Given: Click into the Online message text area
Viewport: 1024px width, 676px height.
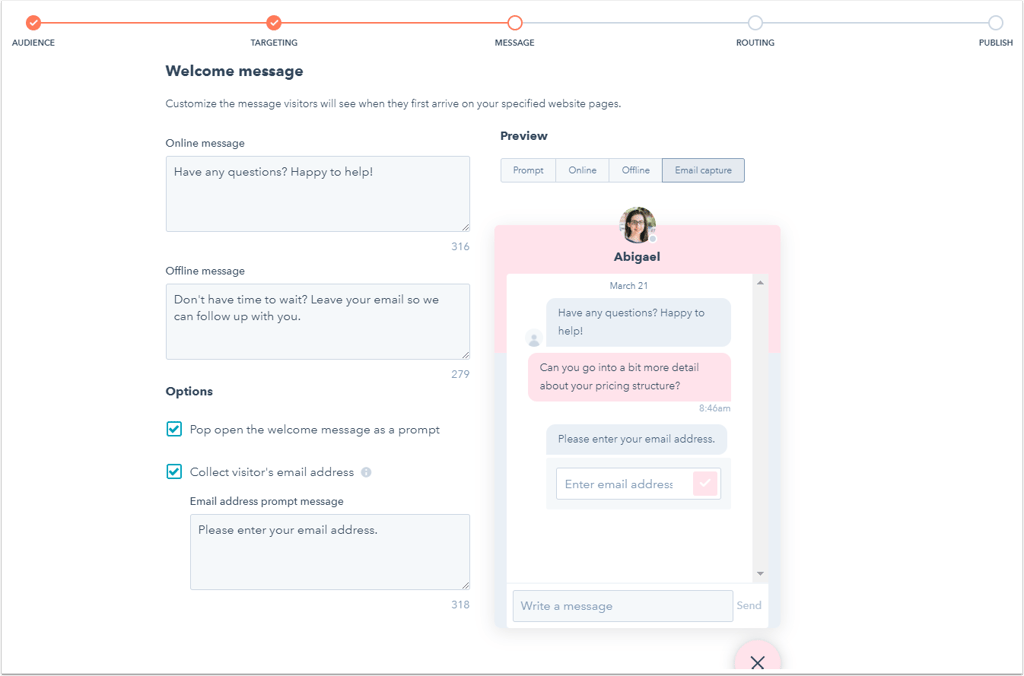Looking at the screenshot, I should click(318, 194).
